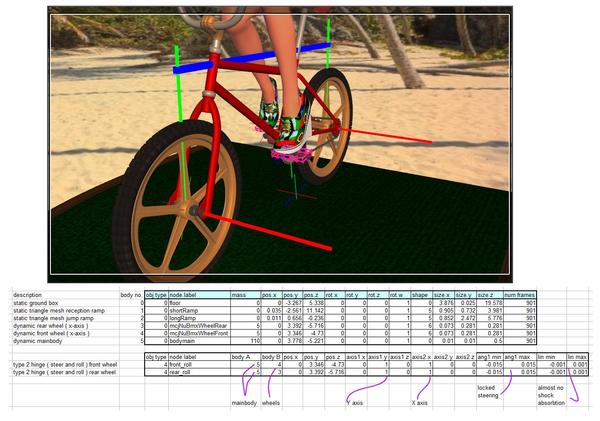This screenshot has width=600, height=421.
Task: Click the 'size z' column header
Action: point(490,295)
